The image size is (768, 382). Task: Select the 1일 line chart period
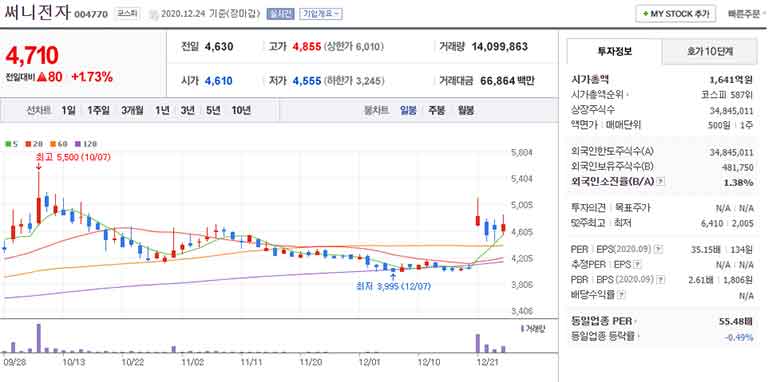click(69, 110)
